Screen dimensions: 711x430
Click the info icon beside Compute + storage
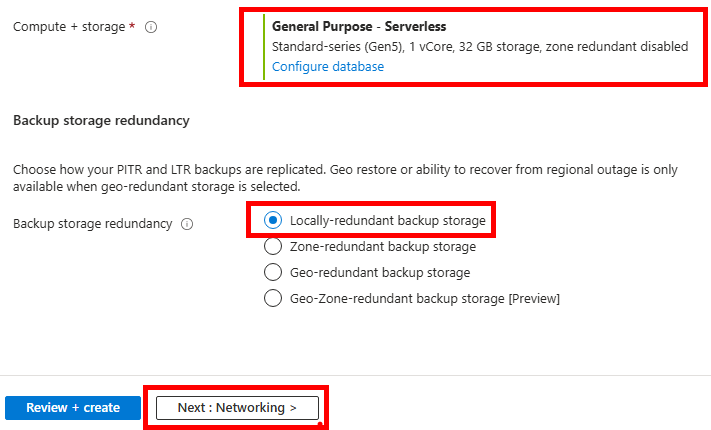(x=151, y=27)
